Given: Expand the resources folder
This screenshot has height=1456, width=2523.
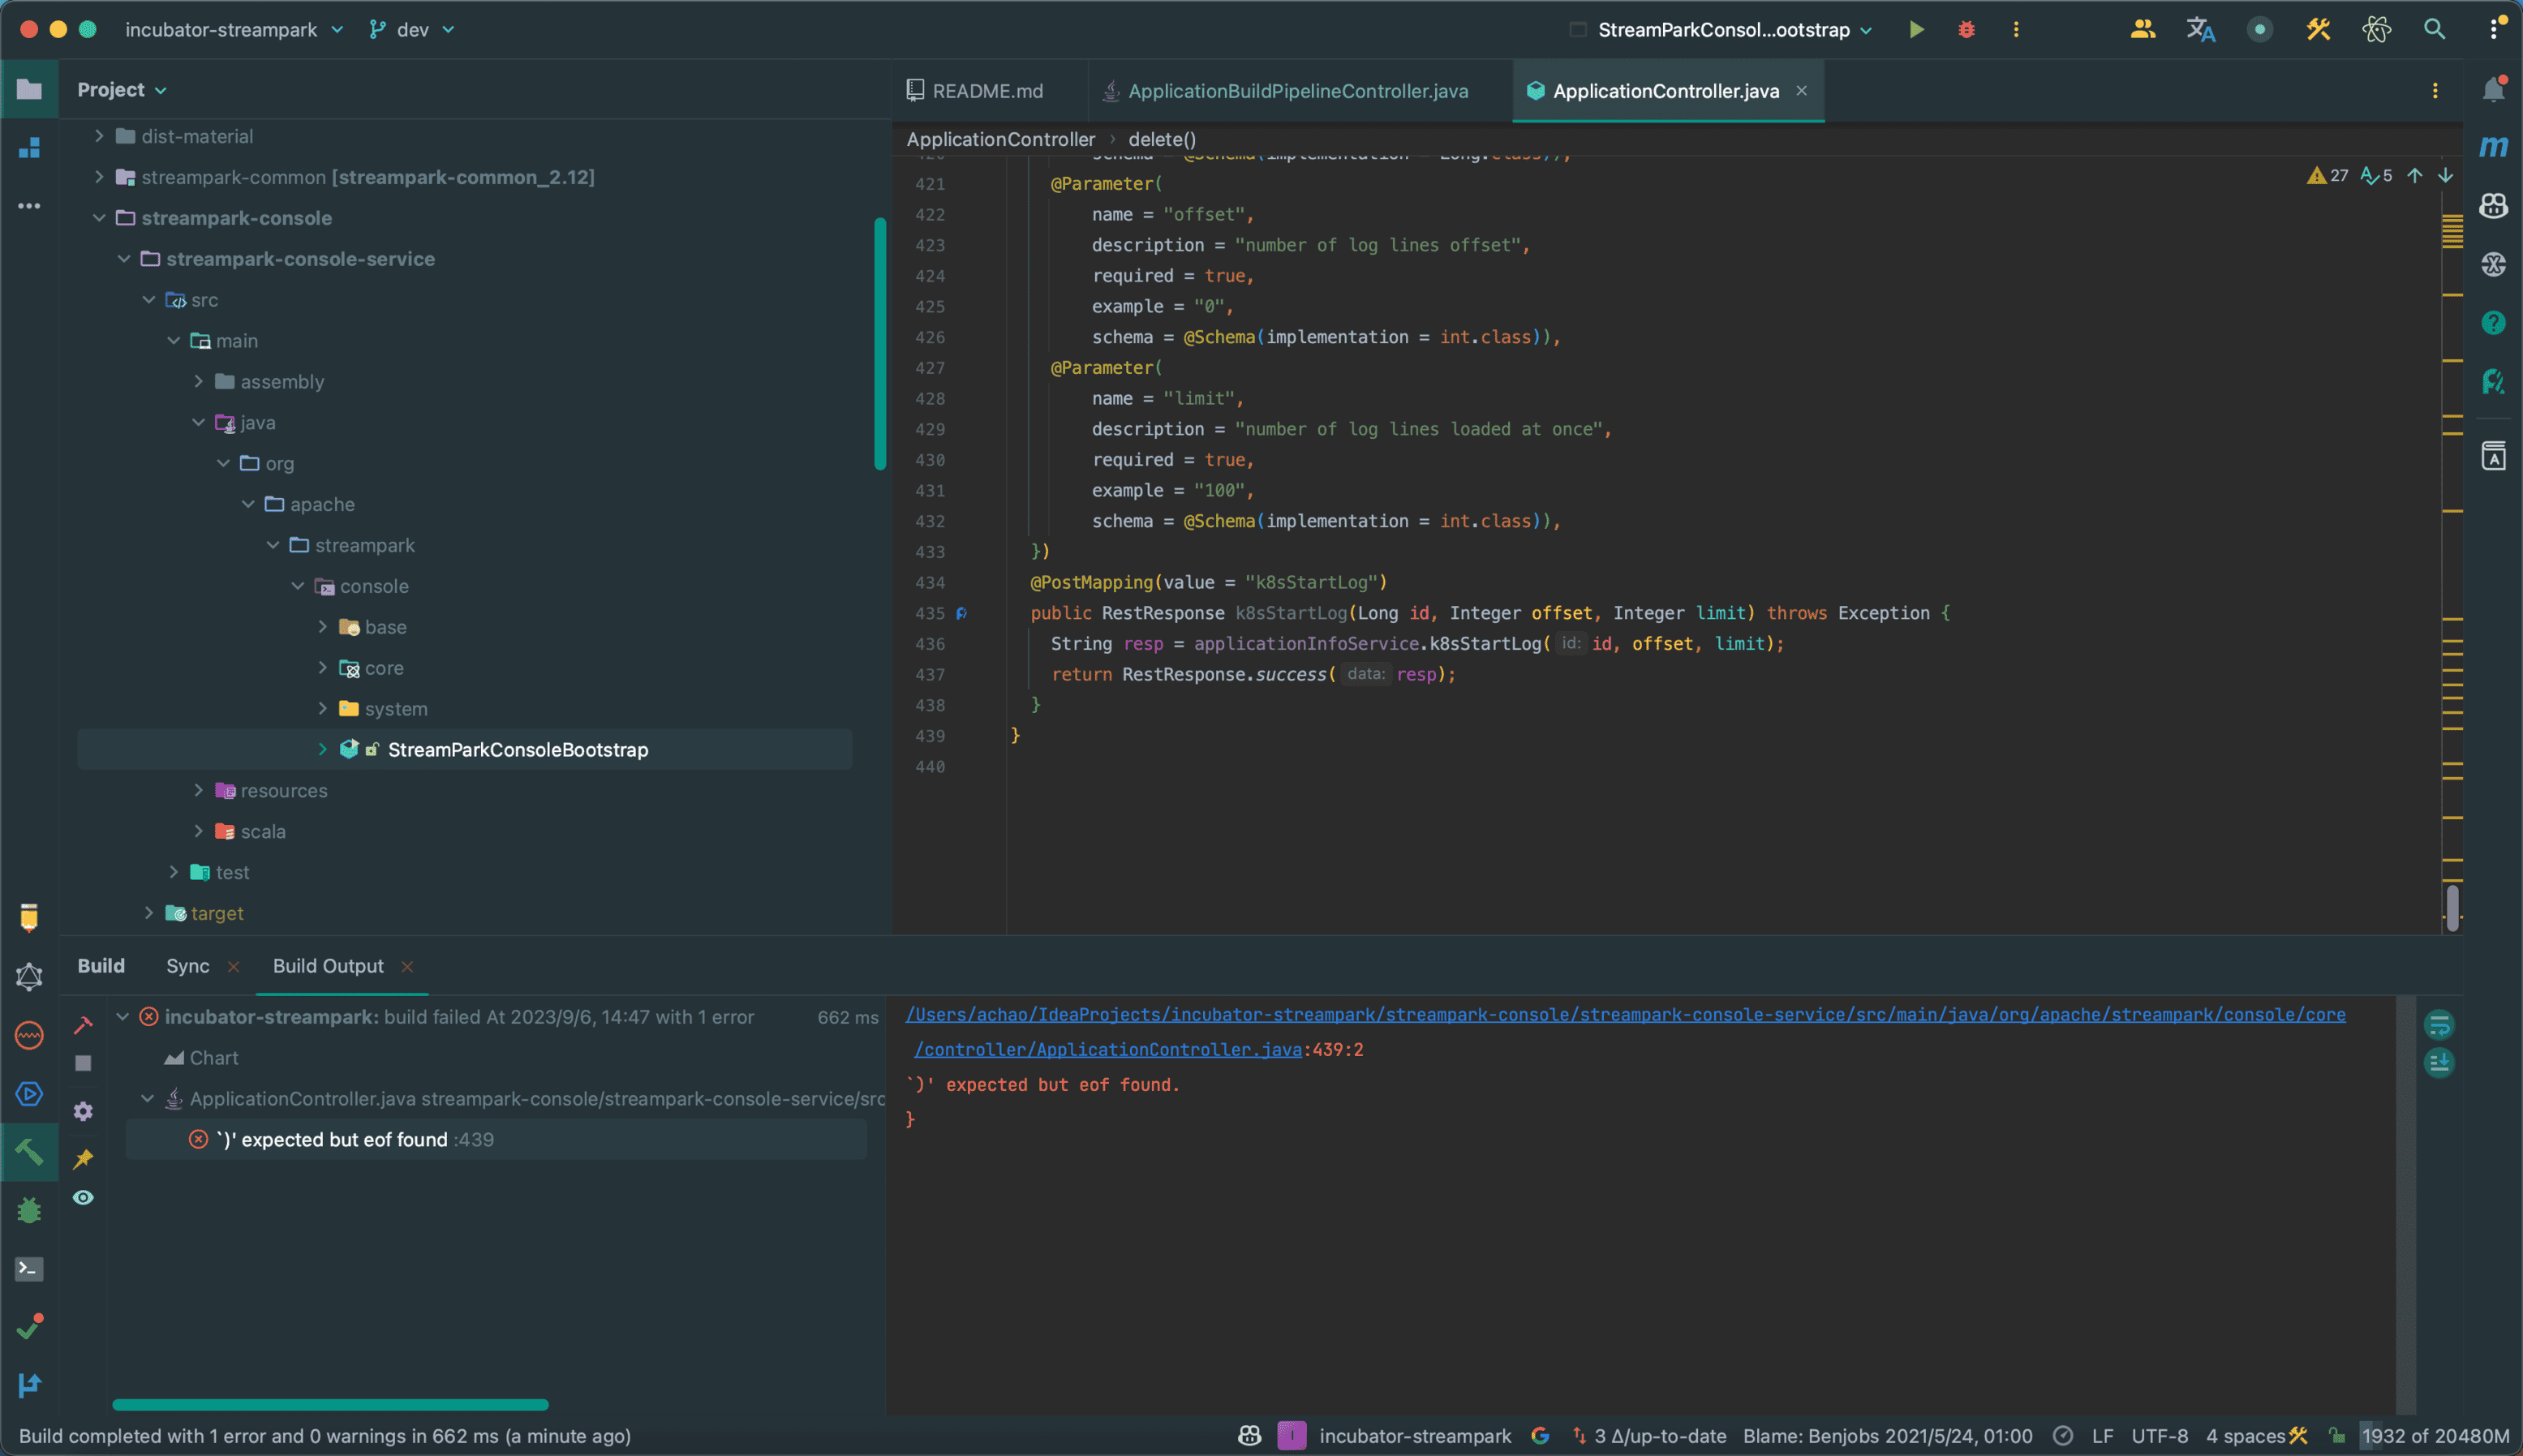Looking at the screenshot, I should pyautogui.click(x=199, y=790).
